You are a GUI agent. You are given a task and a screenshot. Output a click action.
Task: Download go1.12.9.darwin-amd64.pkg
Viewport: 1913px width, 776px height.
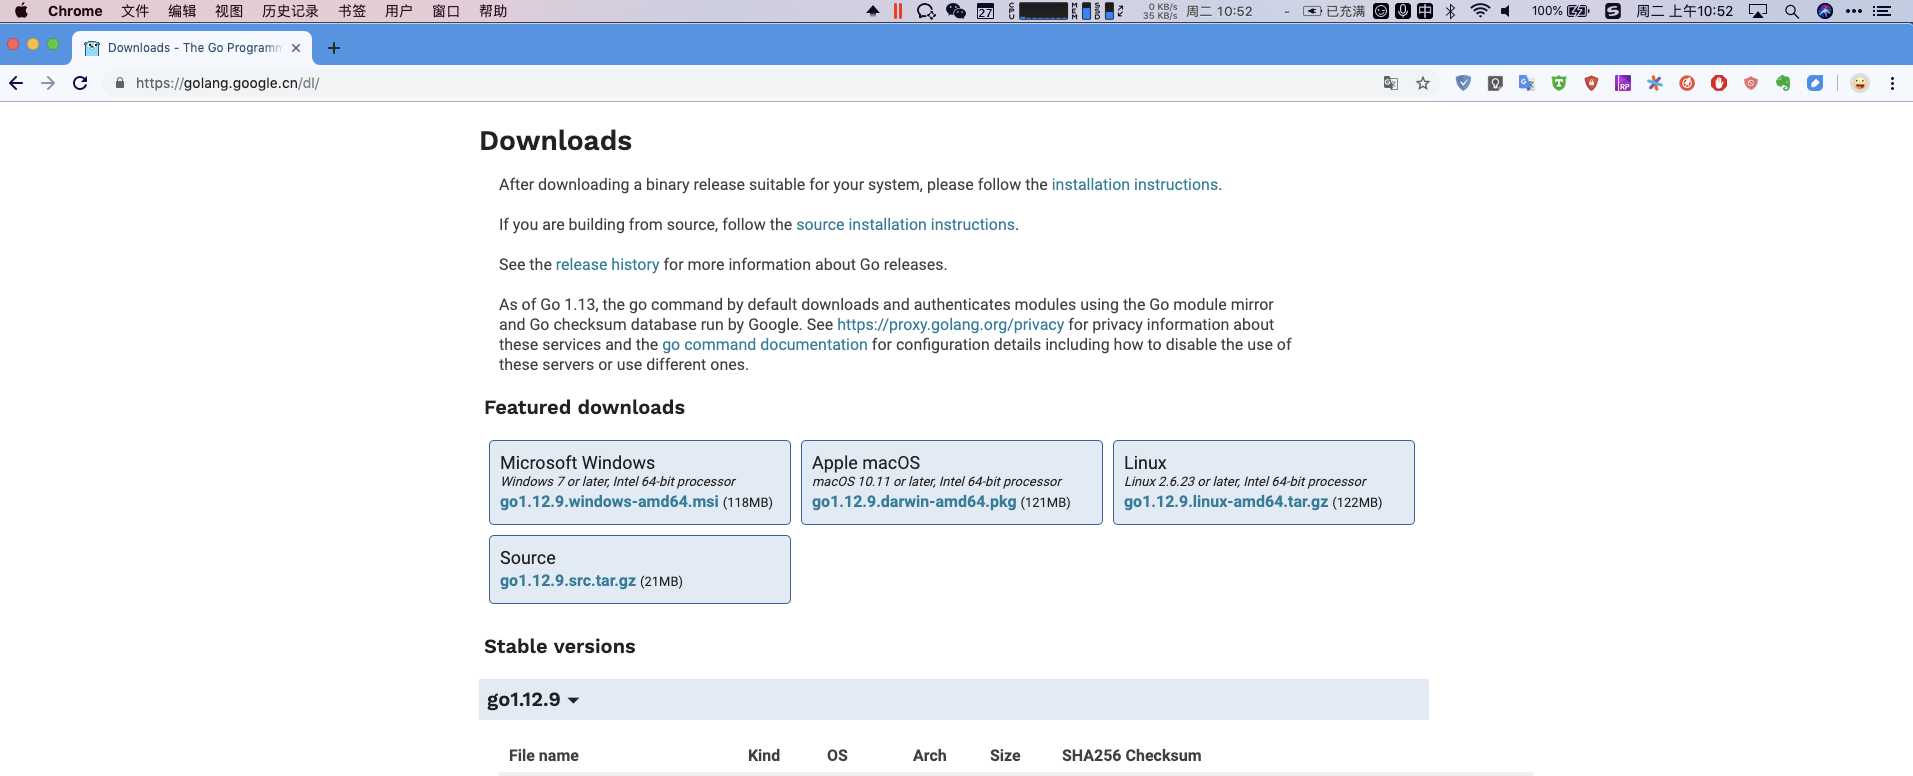[x=914, y=501]
